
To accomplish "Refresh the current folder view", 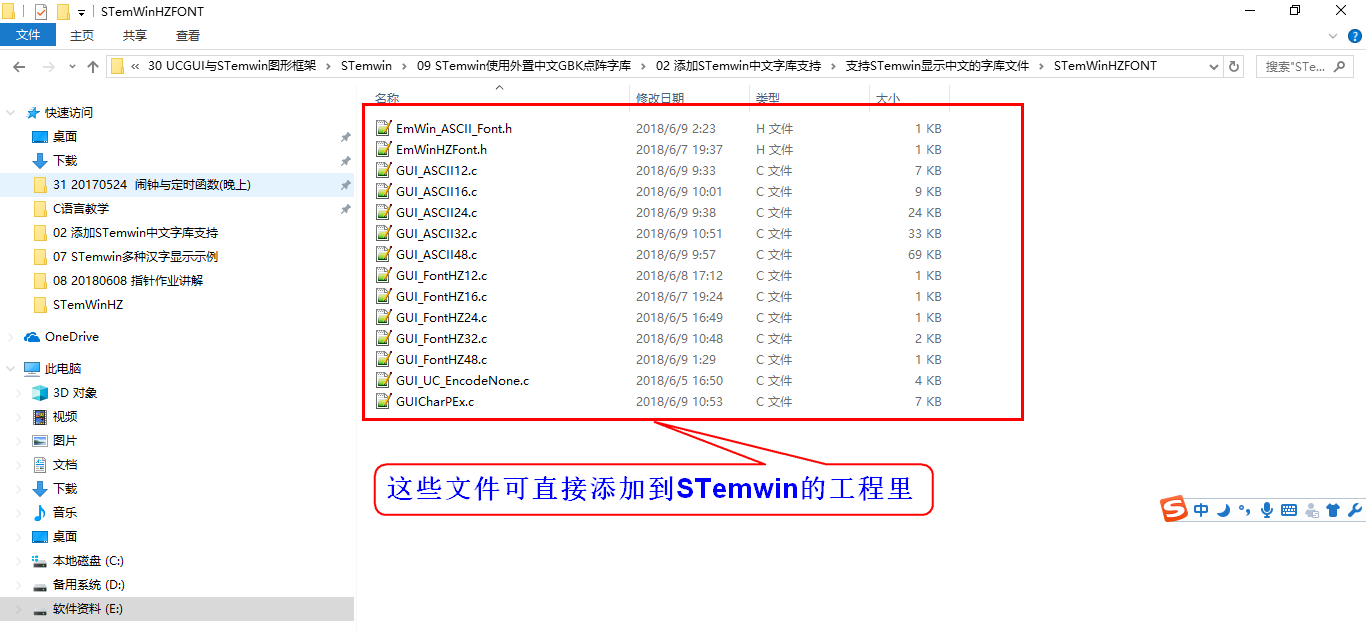I will coord(1234,66).
